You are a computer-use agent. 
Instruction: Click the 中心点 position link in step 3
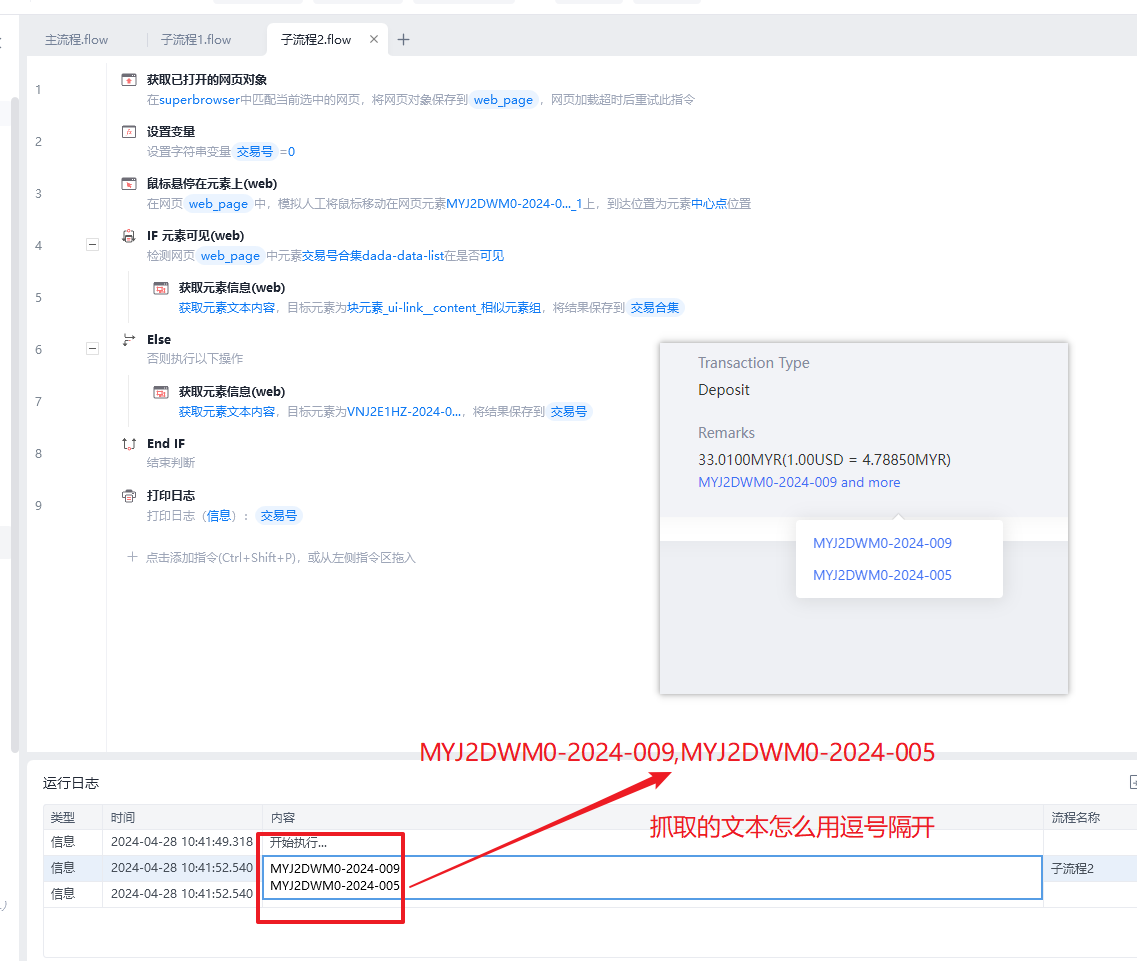[709, 204]
